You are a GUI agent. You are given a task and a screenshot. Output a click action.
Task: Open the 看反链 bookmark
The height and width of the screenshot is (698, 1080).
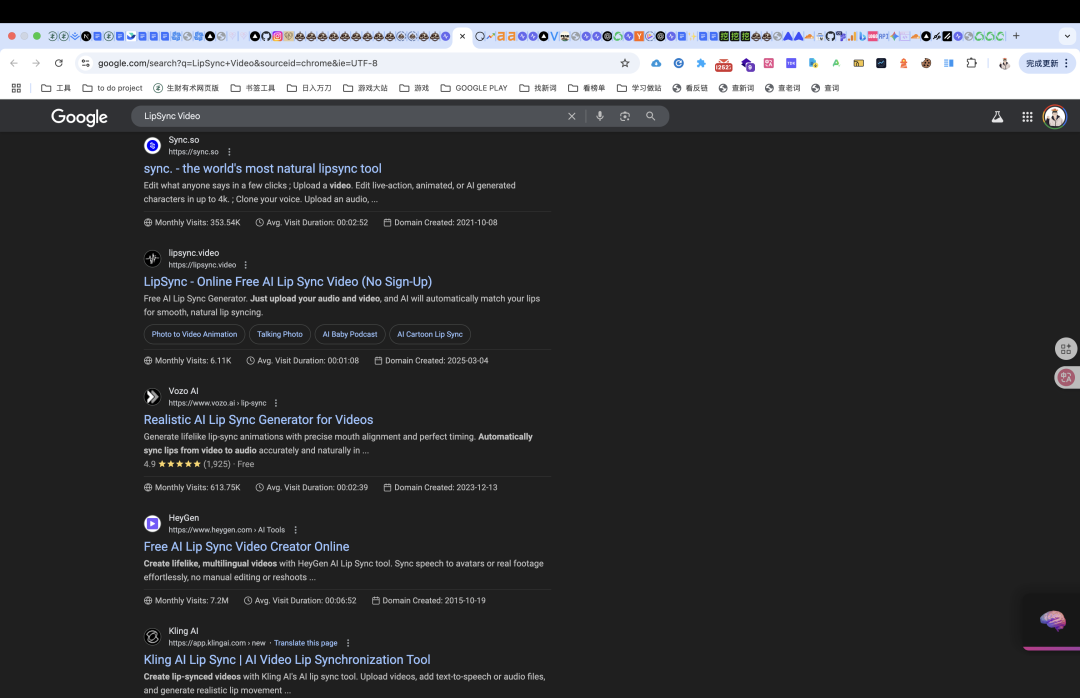pos(690,88)
